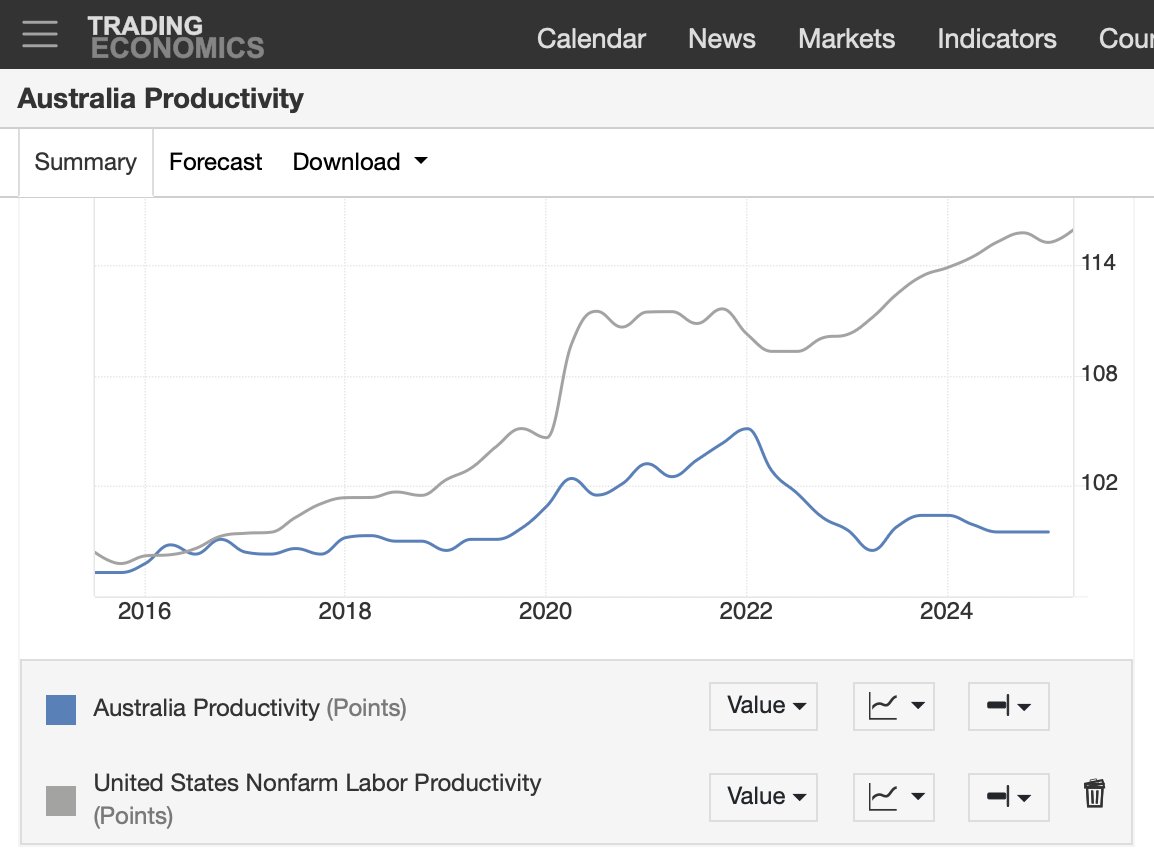Click the 108 y-axis value
Image resolution: width=1154 pixels, height=866 pixels.
tap(1099, 374)
